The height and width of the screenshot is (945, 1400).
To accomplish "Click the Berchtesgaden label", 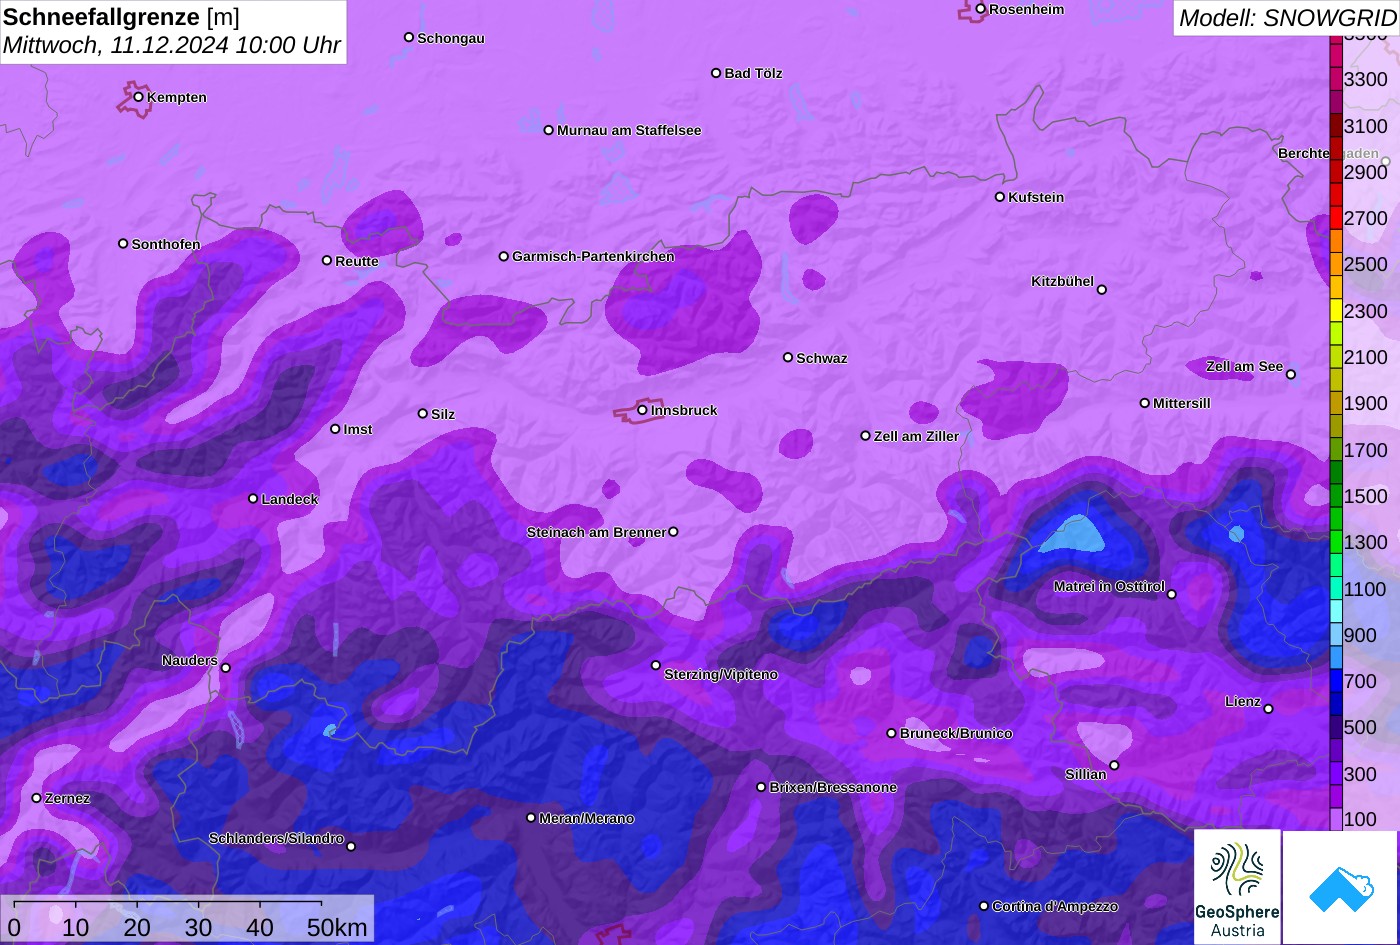I will point(1328,153).
